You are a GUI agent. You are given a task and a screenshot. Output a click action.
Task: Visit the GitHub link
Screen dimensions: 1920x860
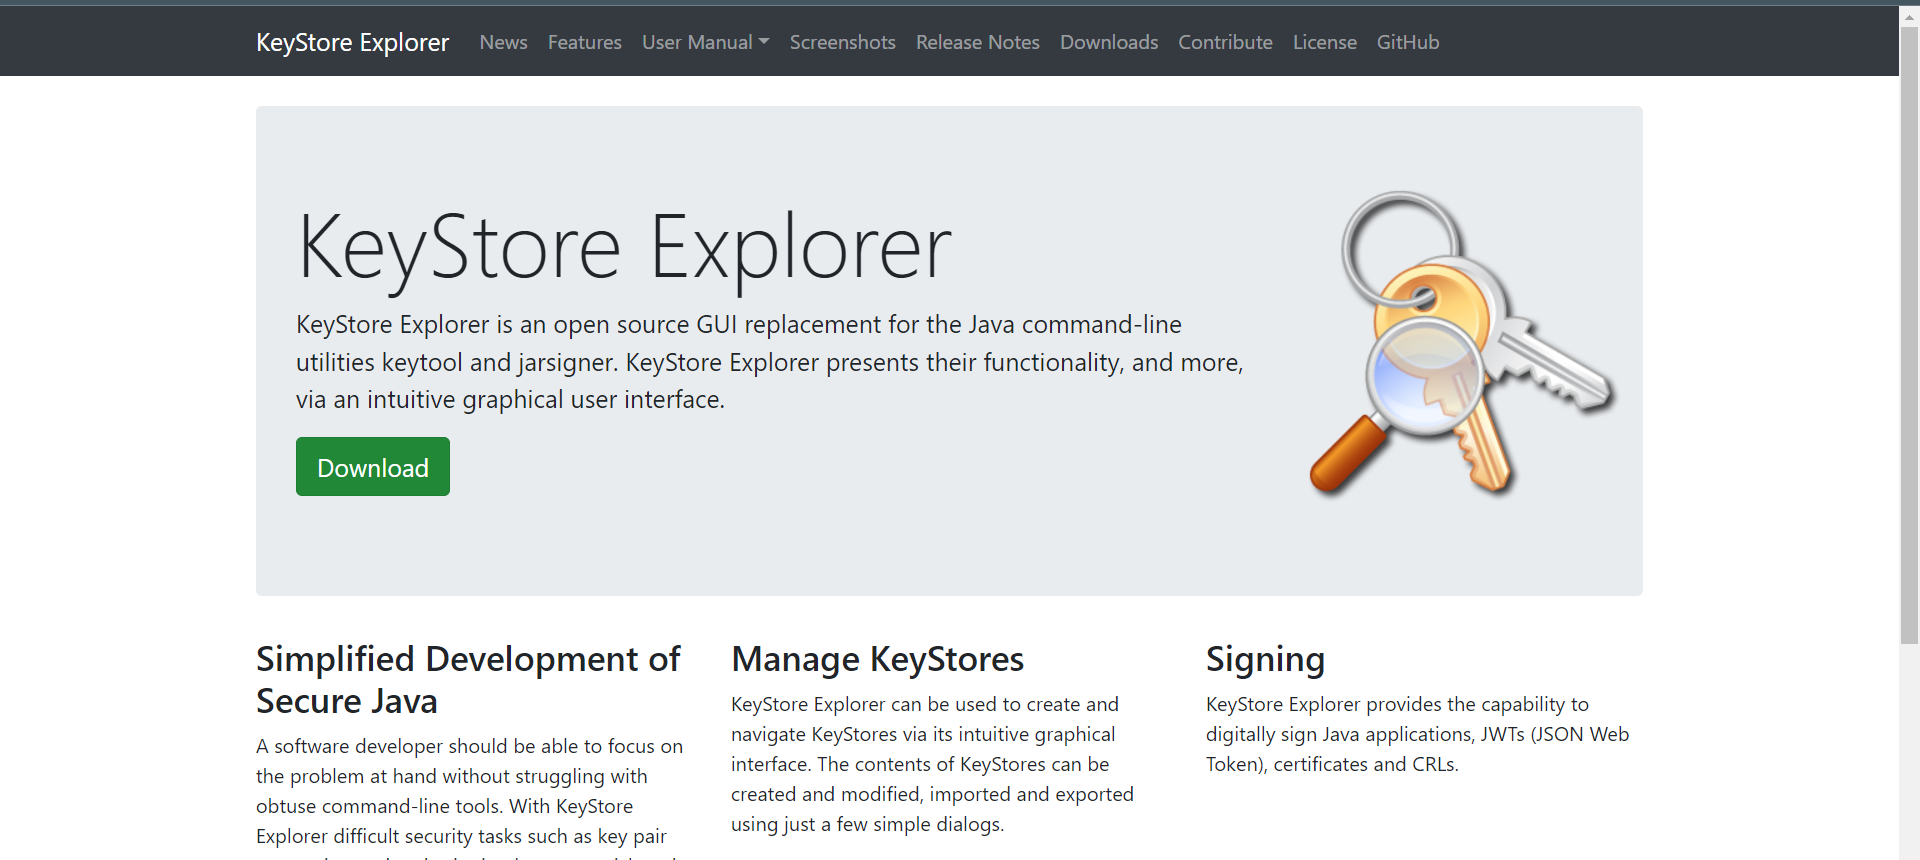point(1408,42)
